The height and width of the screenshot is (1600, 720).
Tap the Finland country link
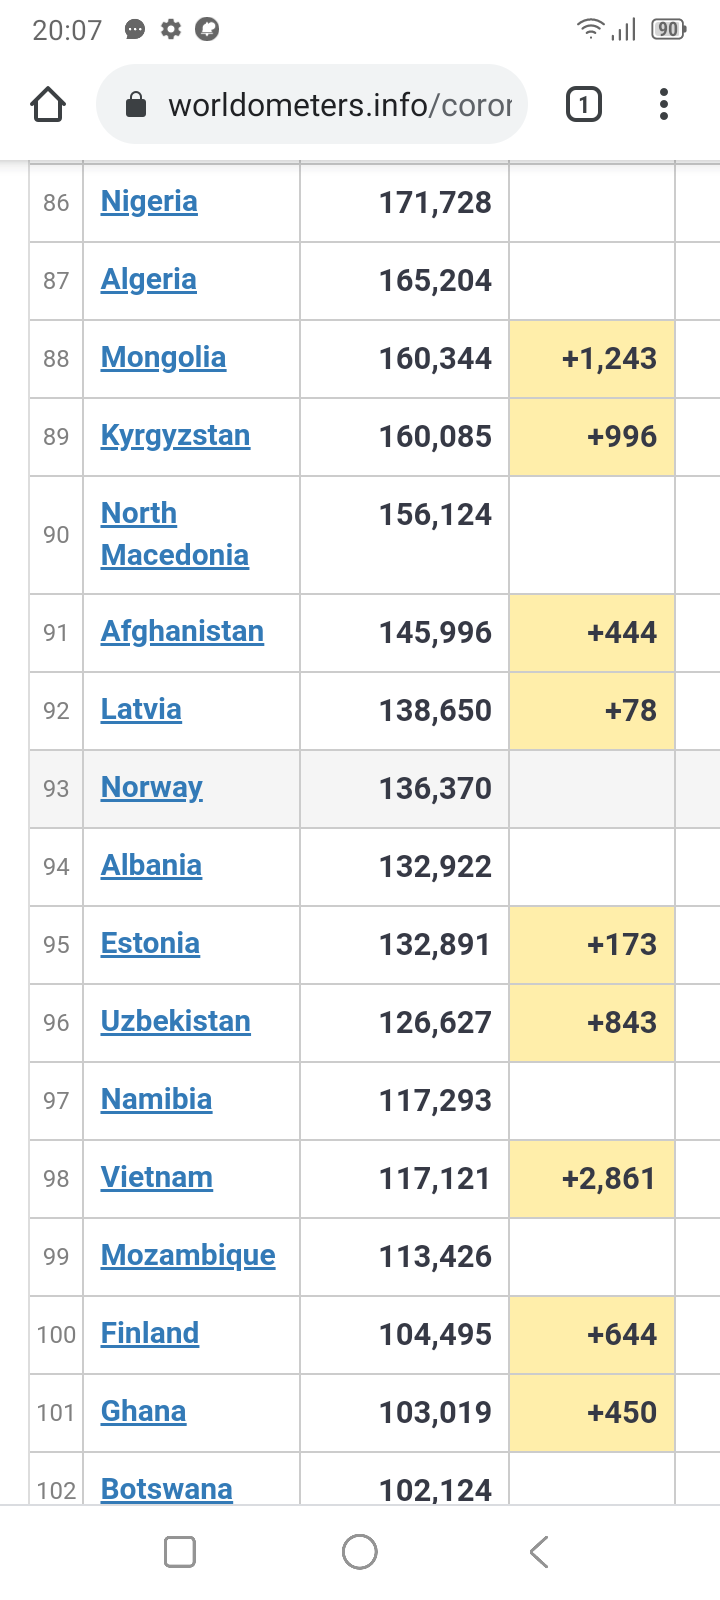coord(150,1333)
